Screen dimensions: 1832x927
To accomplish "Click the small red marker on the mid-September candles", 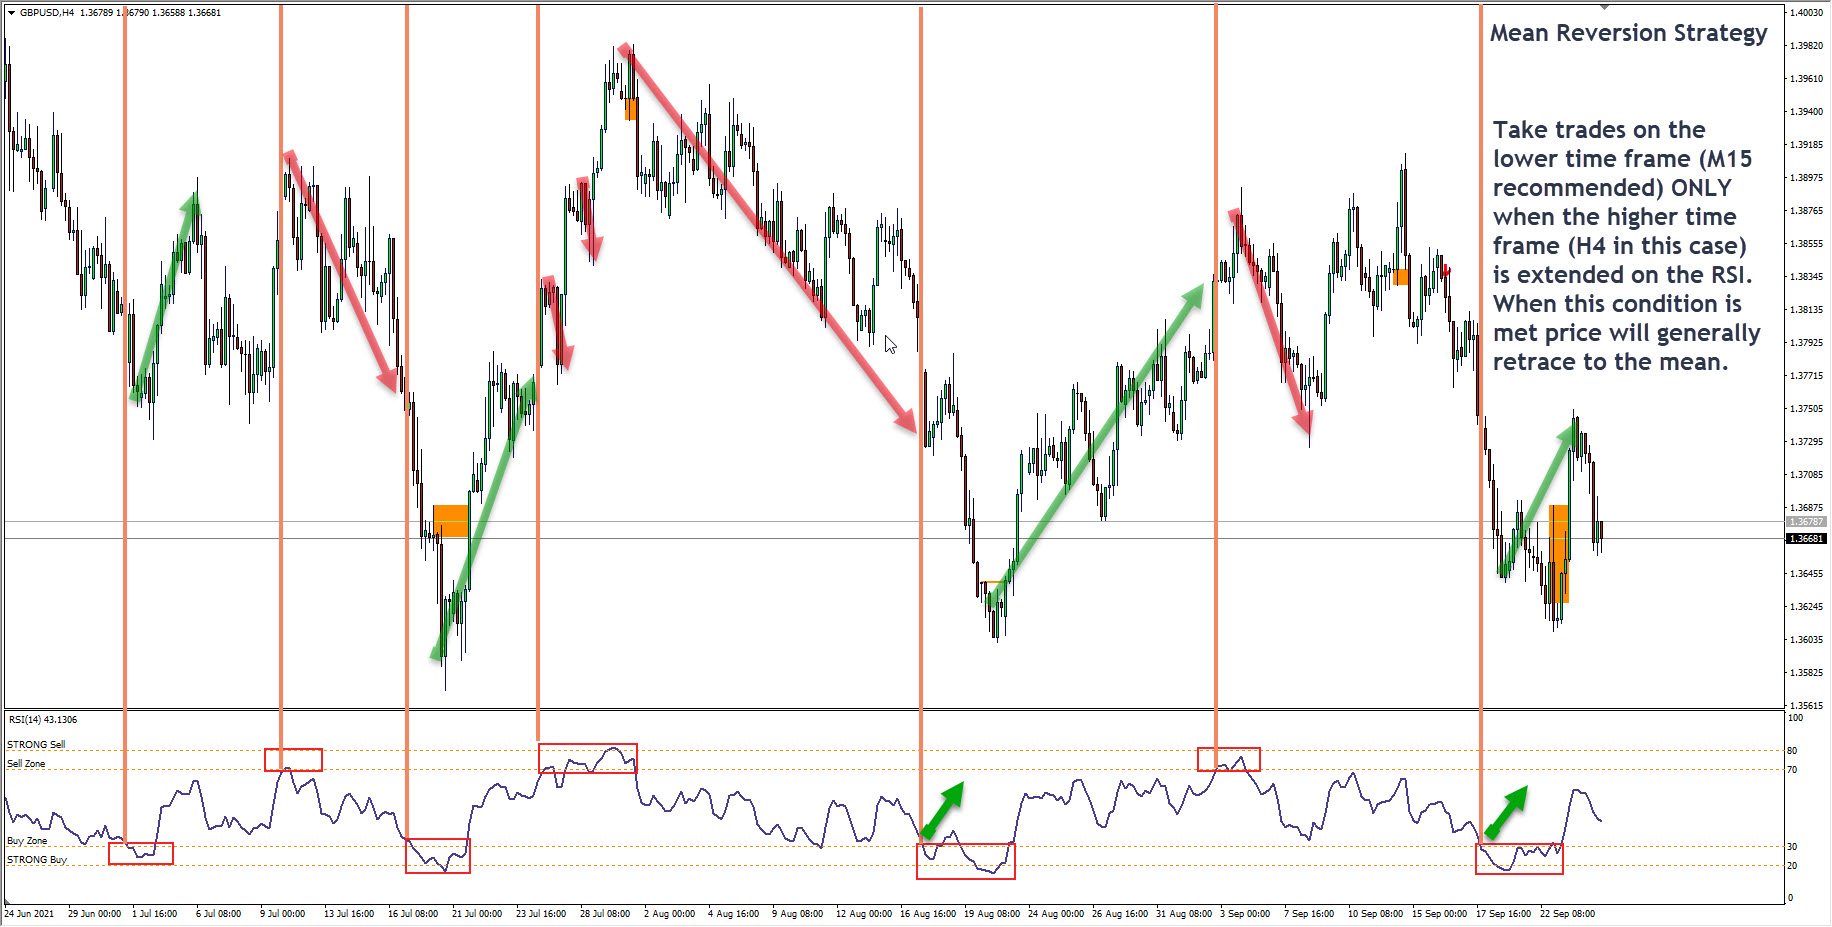I will click(1446, 270).
